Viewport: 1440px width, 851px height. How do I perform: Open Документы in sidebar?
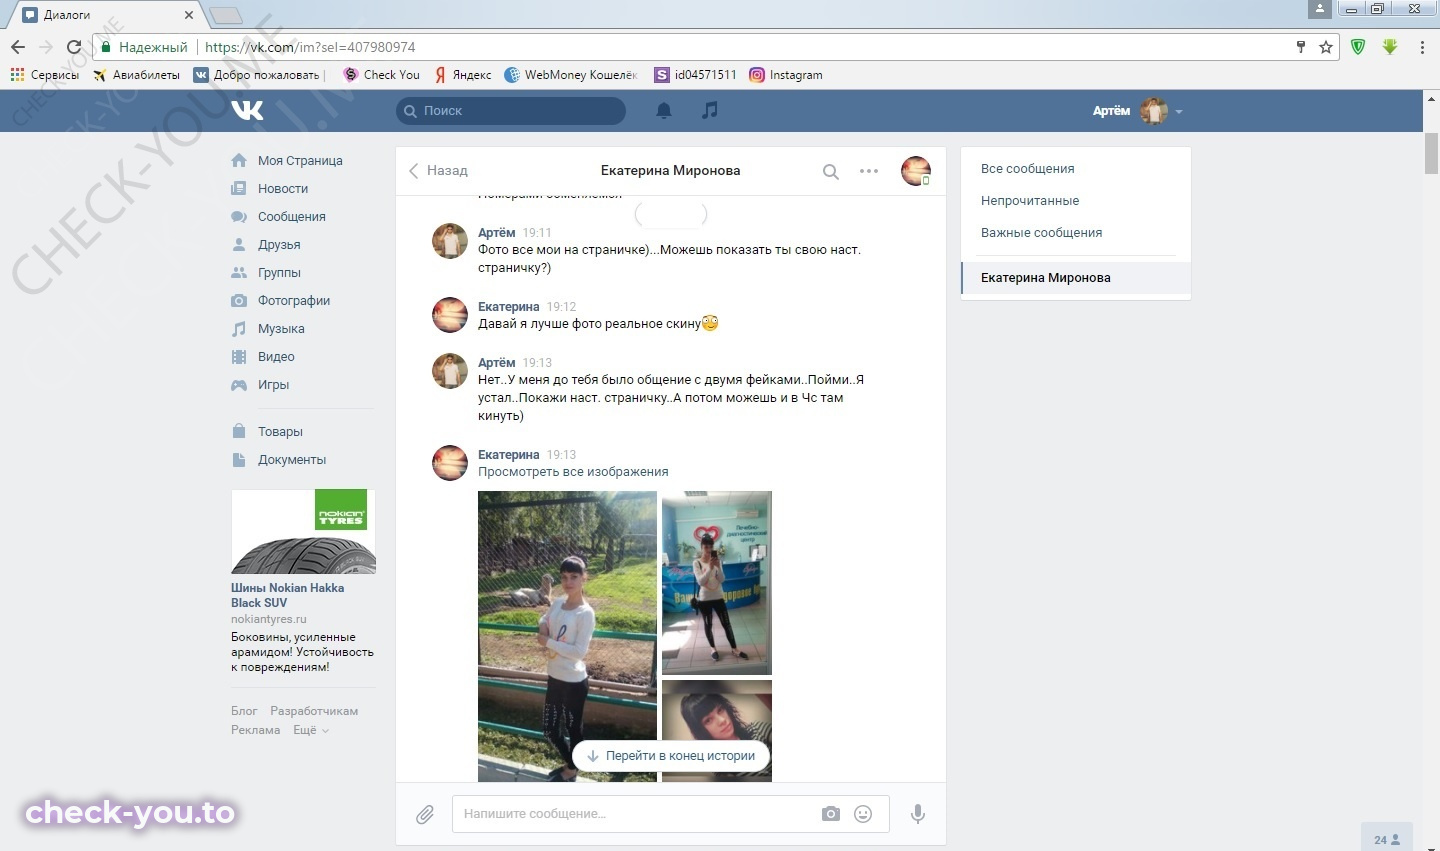(x=292, y=460)
